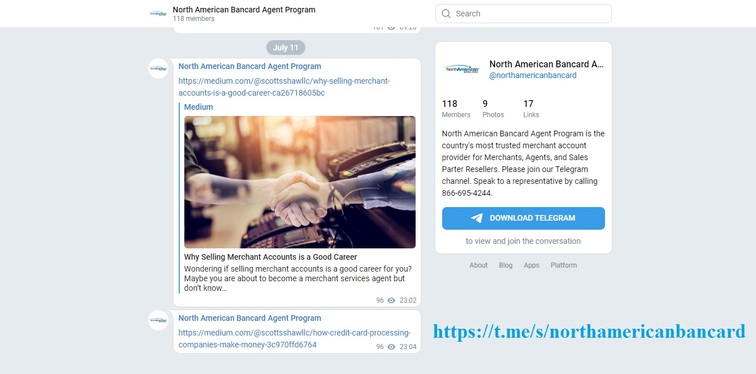
Task: Open the Platform footer link
Action: [x=564, y=265]
